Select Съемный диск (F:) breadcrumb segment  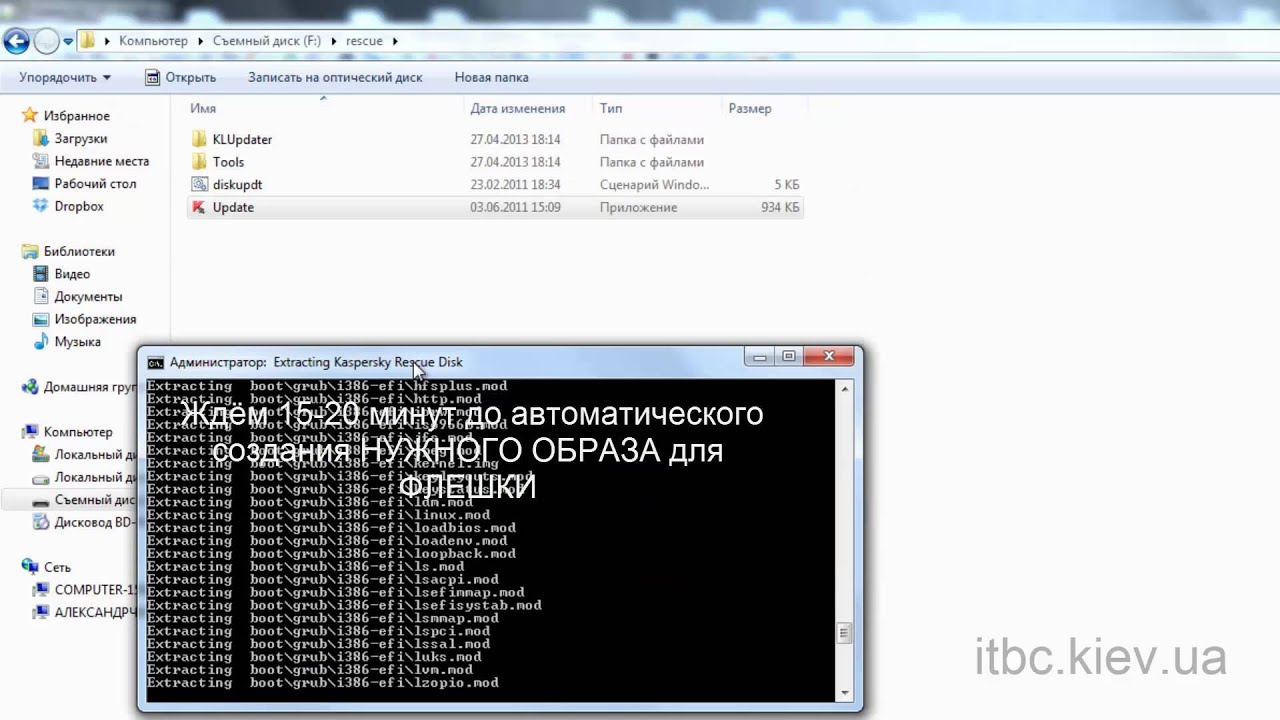coord(267,41)
